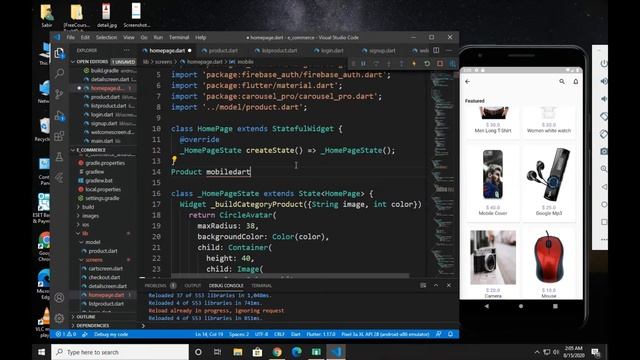The height and width of the screenshot is (360, 640).
Task: Tap the Android home navigation button
Action: click(521, 306)
